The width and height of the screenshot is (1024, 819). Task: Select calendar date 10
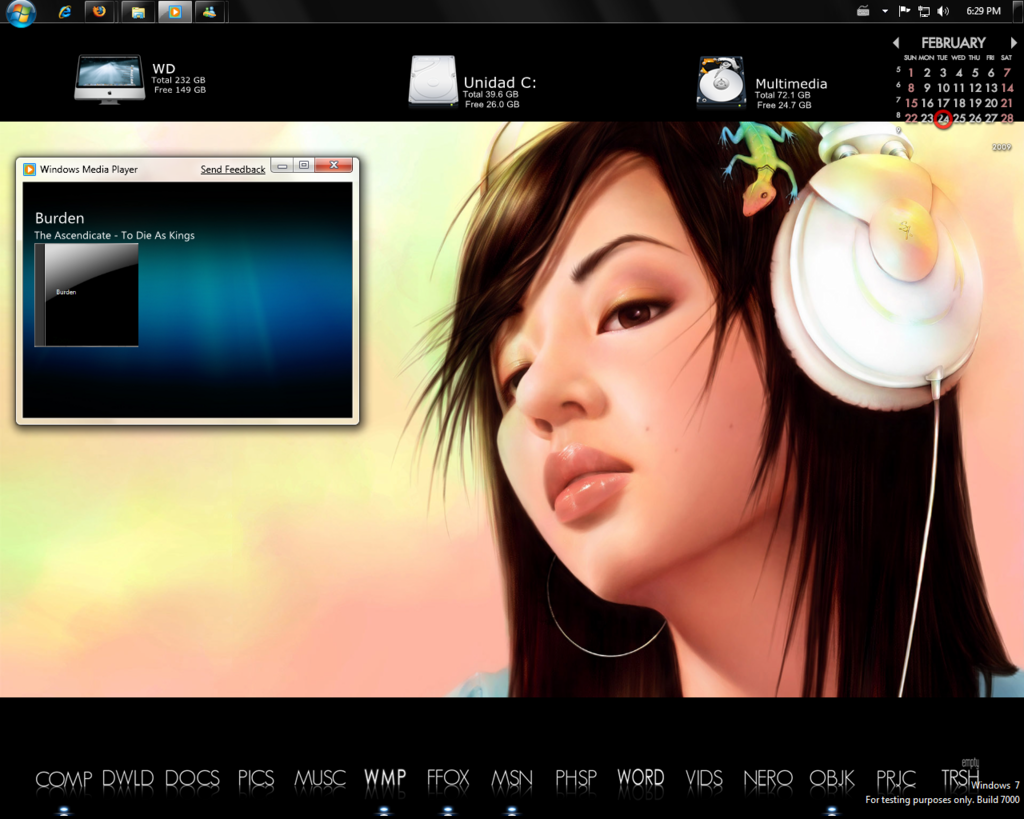pos(943,88)
